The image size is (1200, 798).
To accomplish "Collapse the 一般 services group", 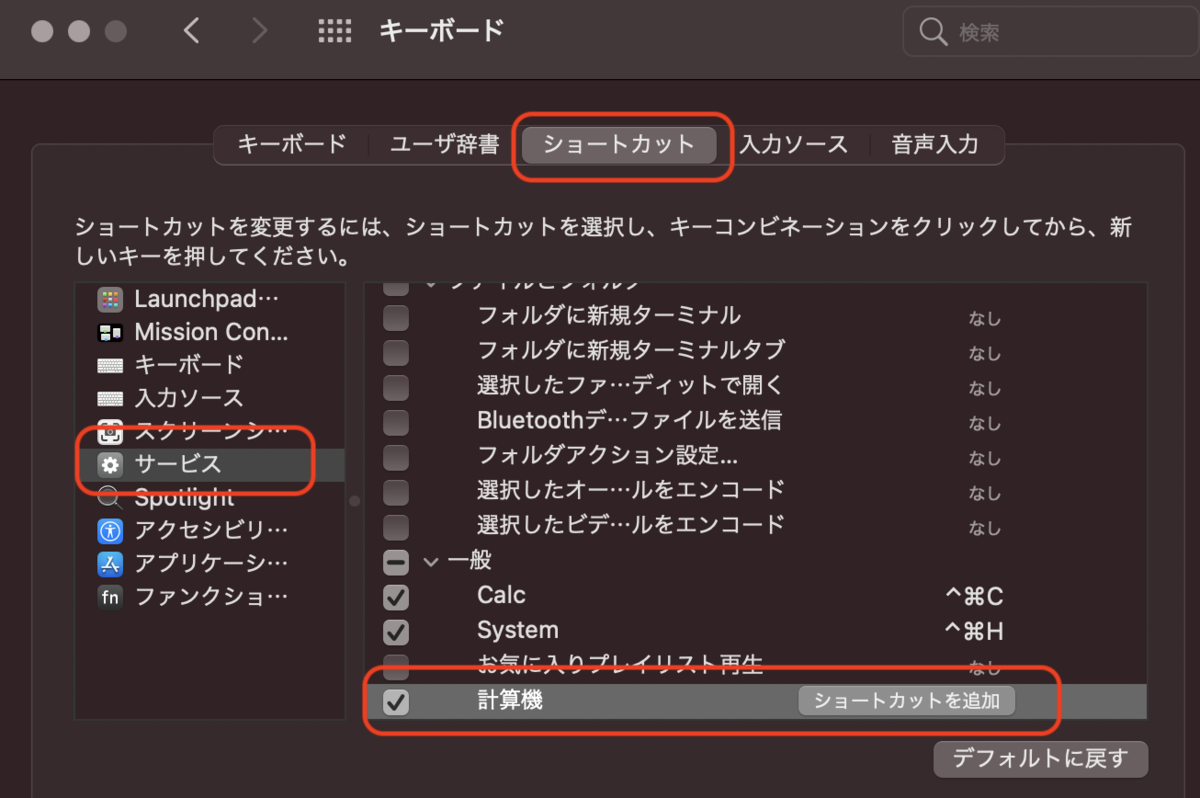I will (x=430, y=561).
